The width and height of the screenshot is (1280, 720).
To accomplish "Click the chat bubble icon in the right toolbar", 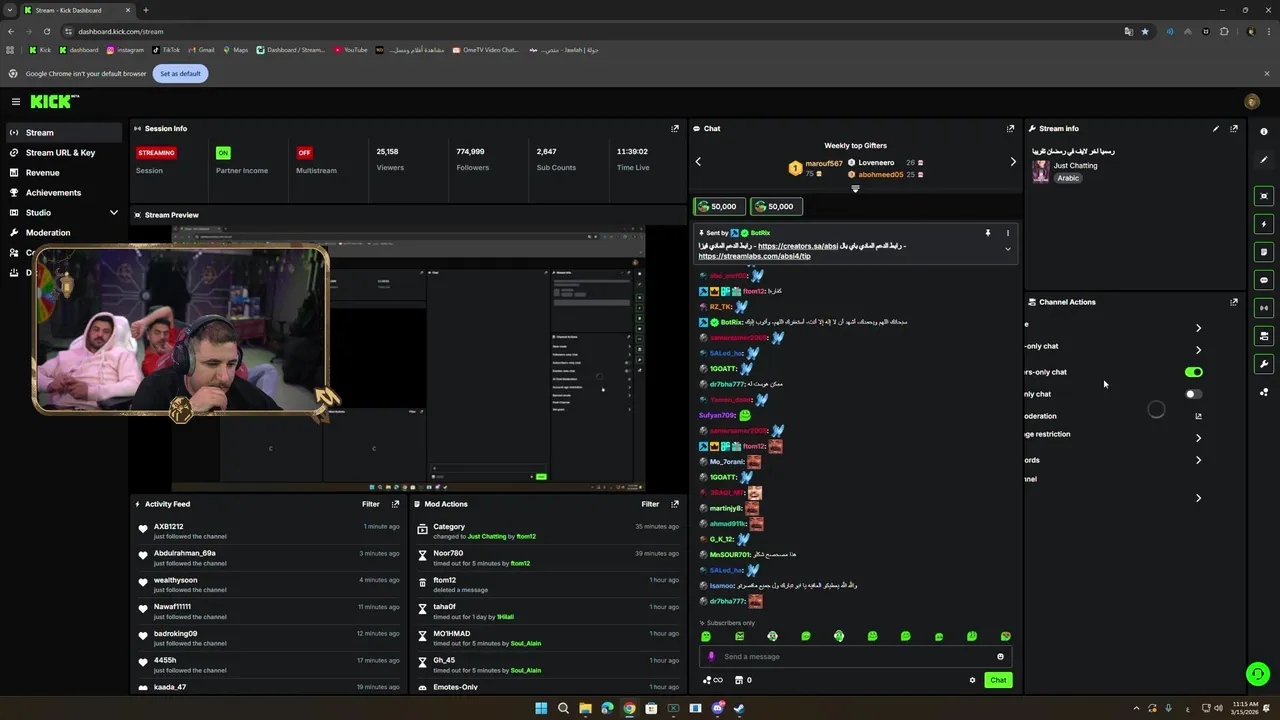I will [1264, 280].
